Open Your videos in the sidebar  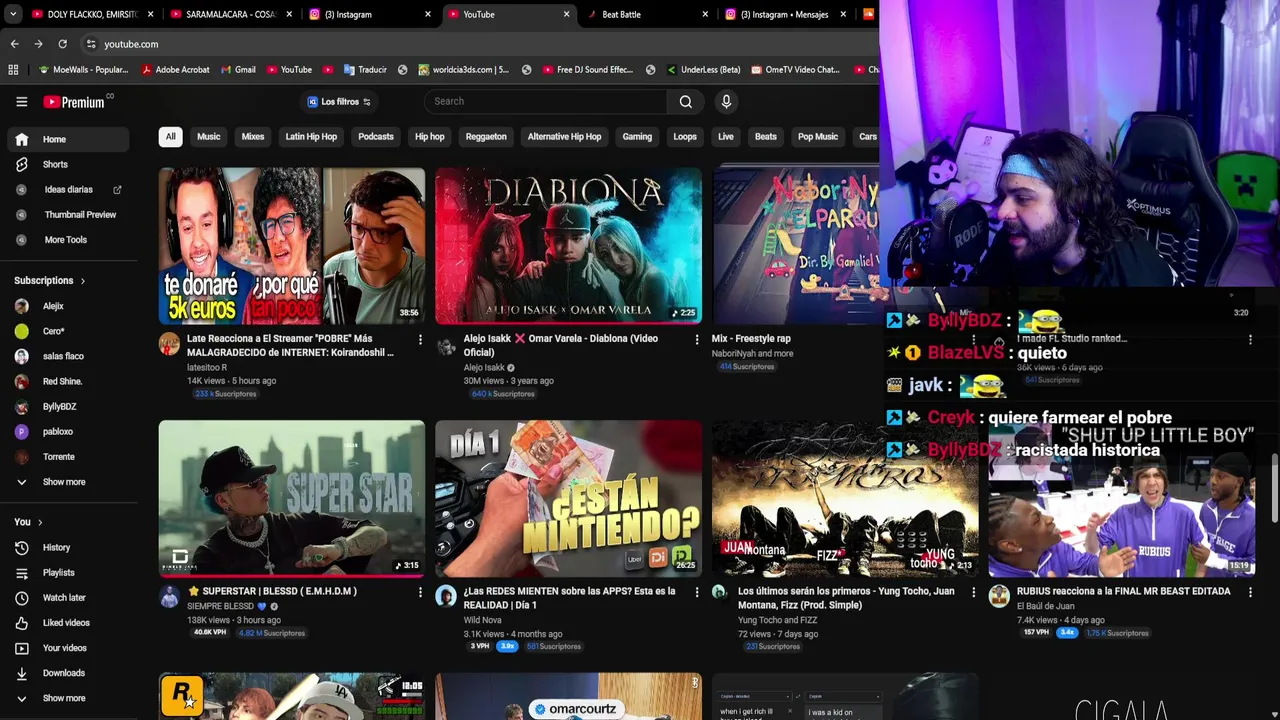pos(65,647)
